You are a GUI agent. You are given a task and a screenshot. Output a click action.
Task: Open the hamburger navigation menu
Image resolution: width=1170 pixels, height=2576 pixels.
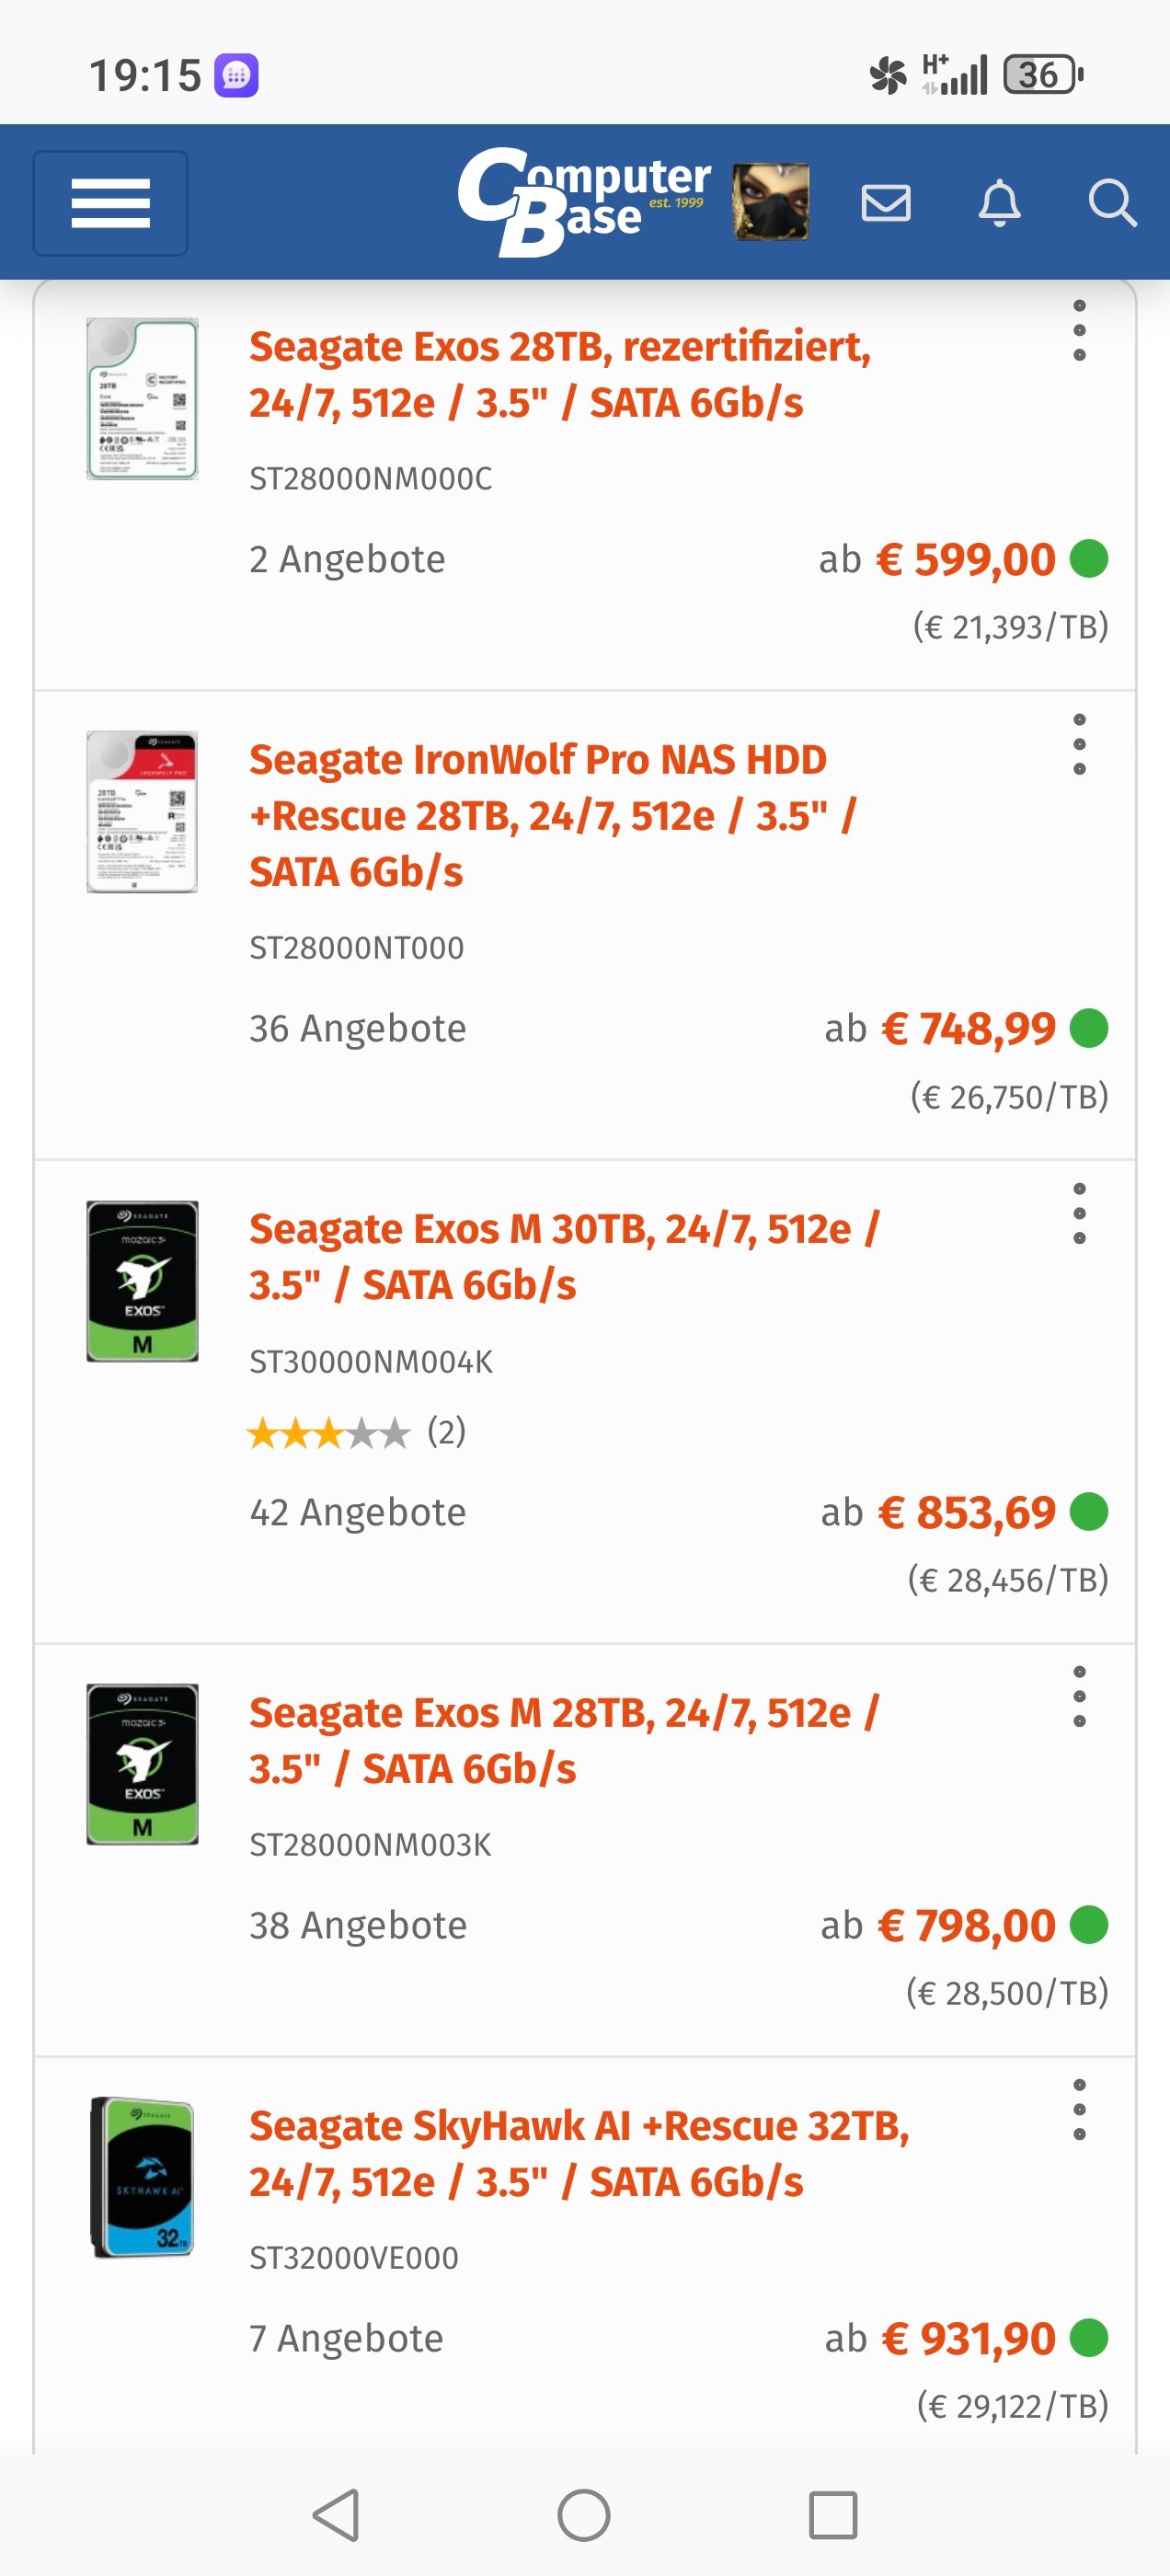pyautogui.click(x=110, y=203)
